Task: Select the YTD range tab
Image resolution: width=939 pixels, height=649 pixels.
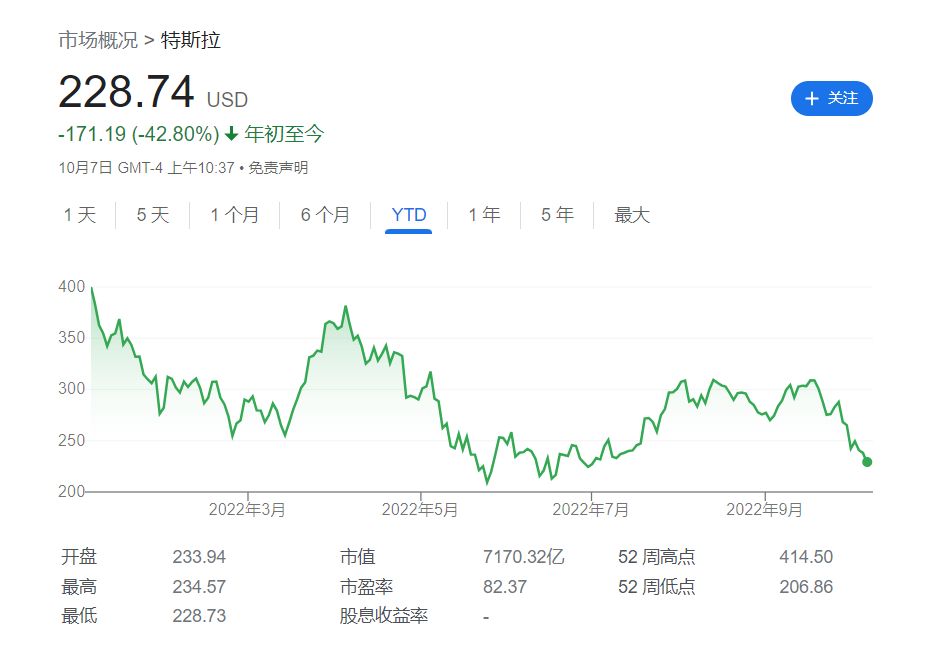Action: point(408,215)
